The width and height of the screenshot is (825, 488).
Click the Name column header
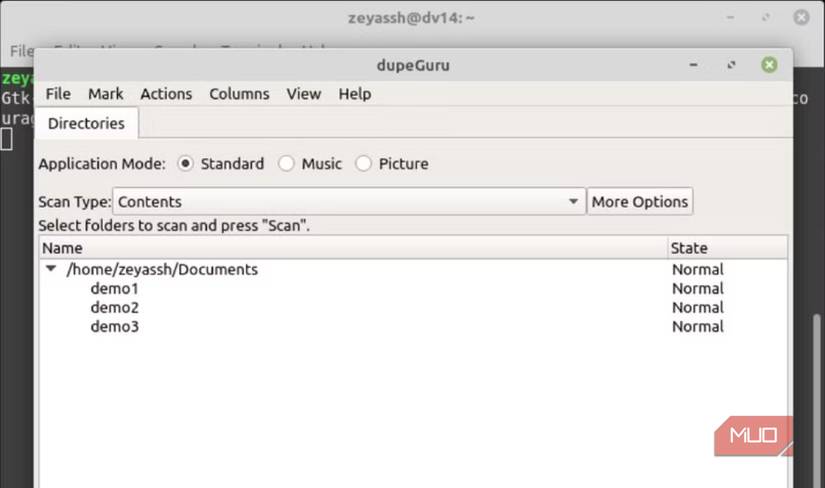354,248
